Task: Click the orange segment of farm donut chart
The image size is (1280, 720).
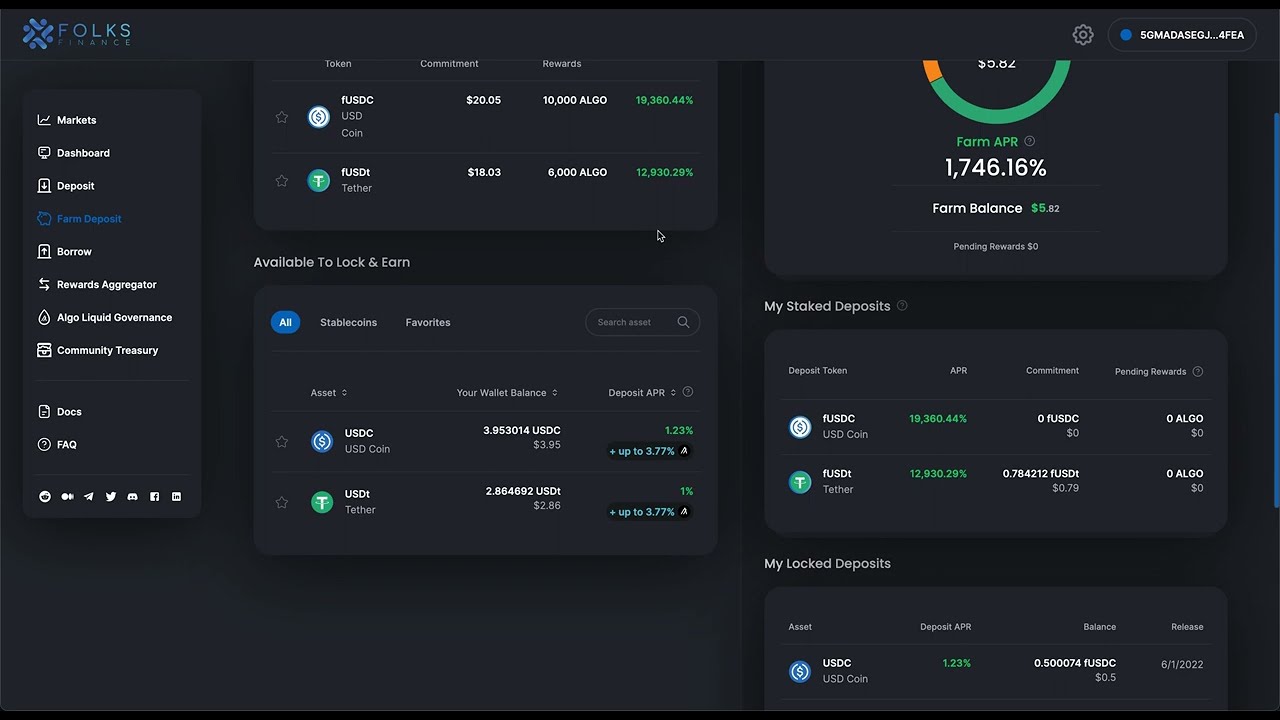Action: 932,71
